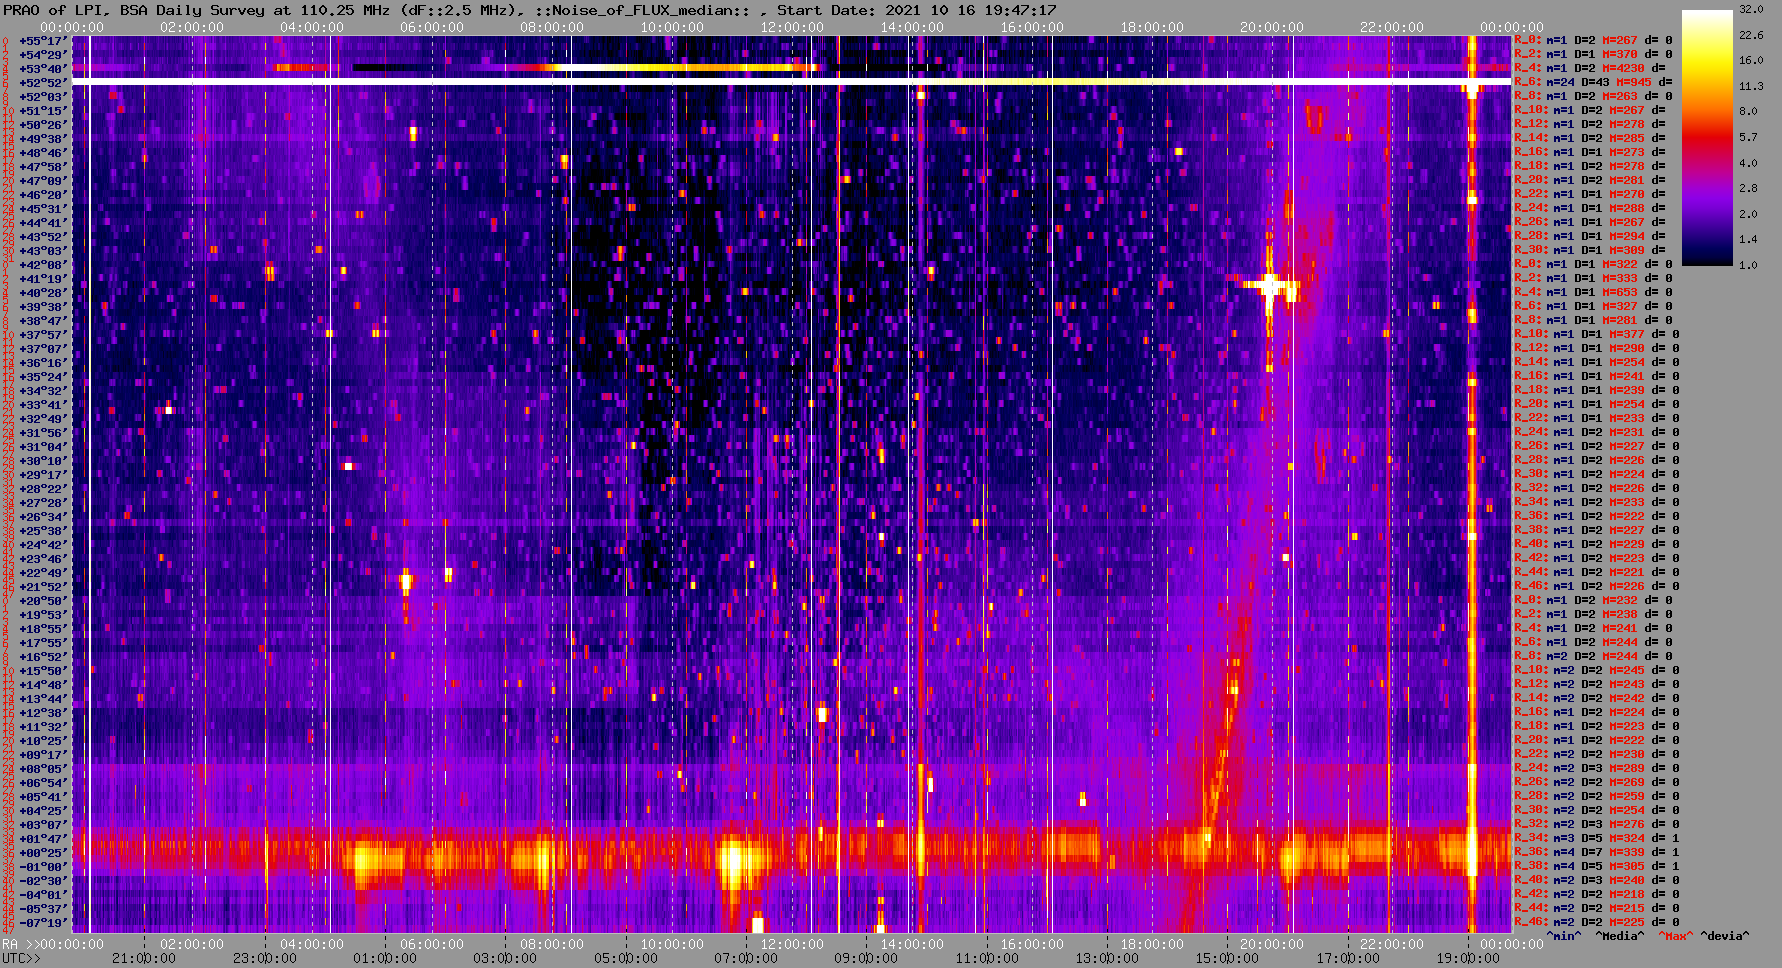Click the '^devia^' legend label
This screenshot has width=1782, height=968.
tap(1725, 937)
